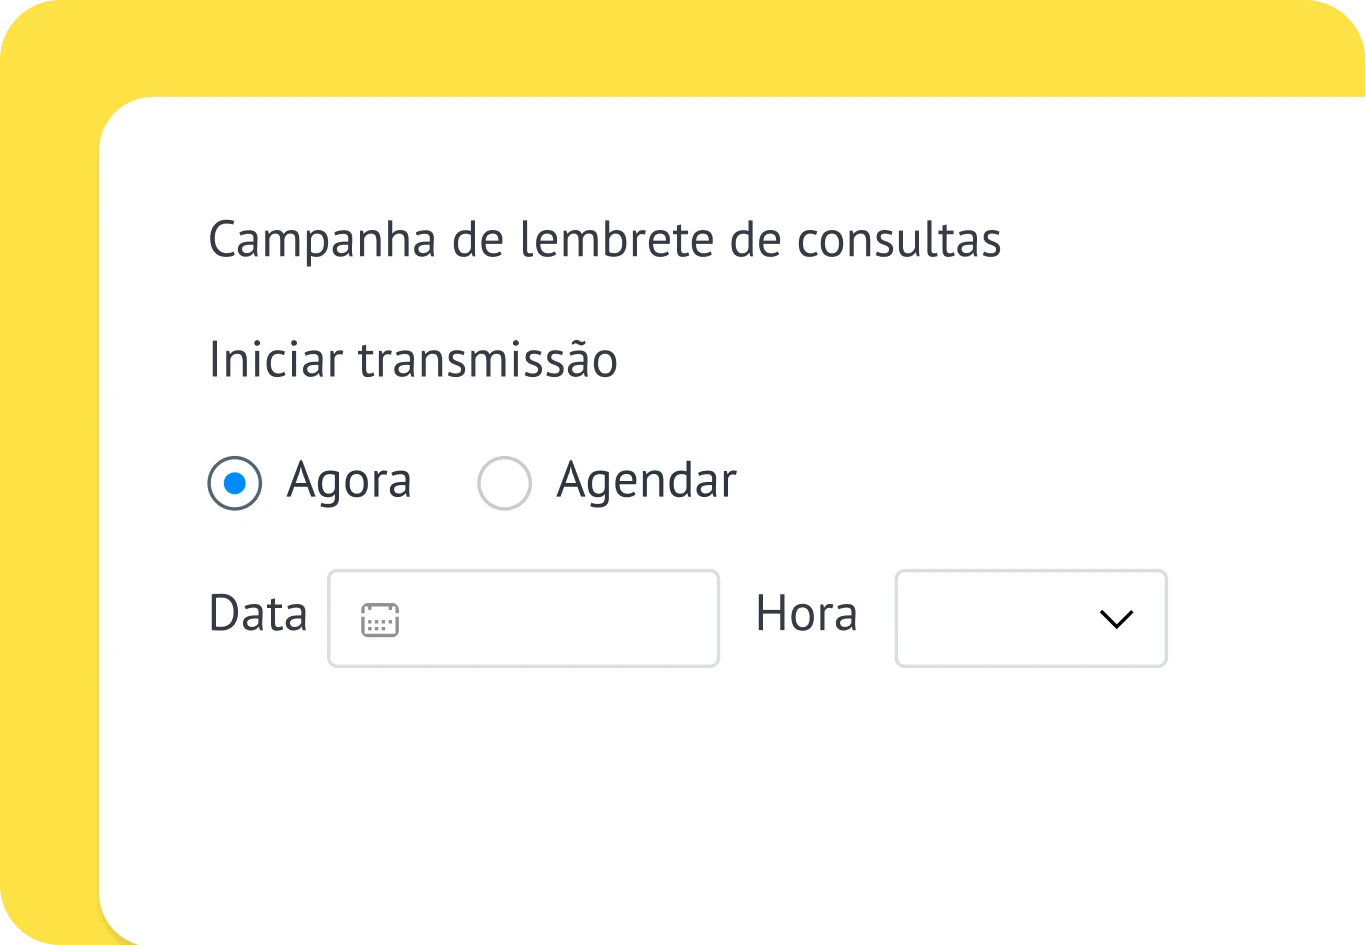Click the calendar icon in the Data field
Screen dimensions: 1366x945
(380, 620)
